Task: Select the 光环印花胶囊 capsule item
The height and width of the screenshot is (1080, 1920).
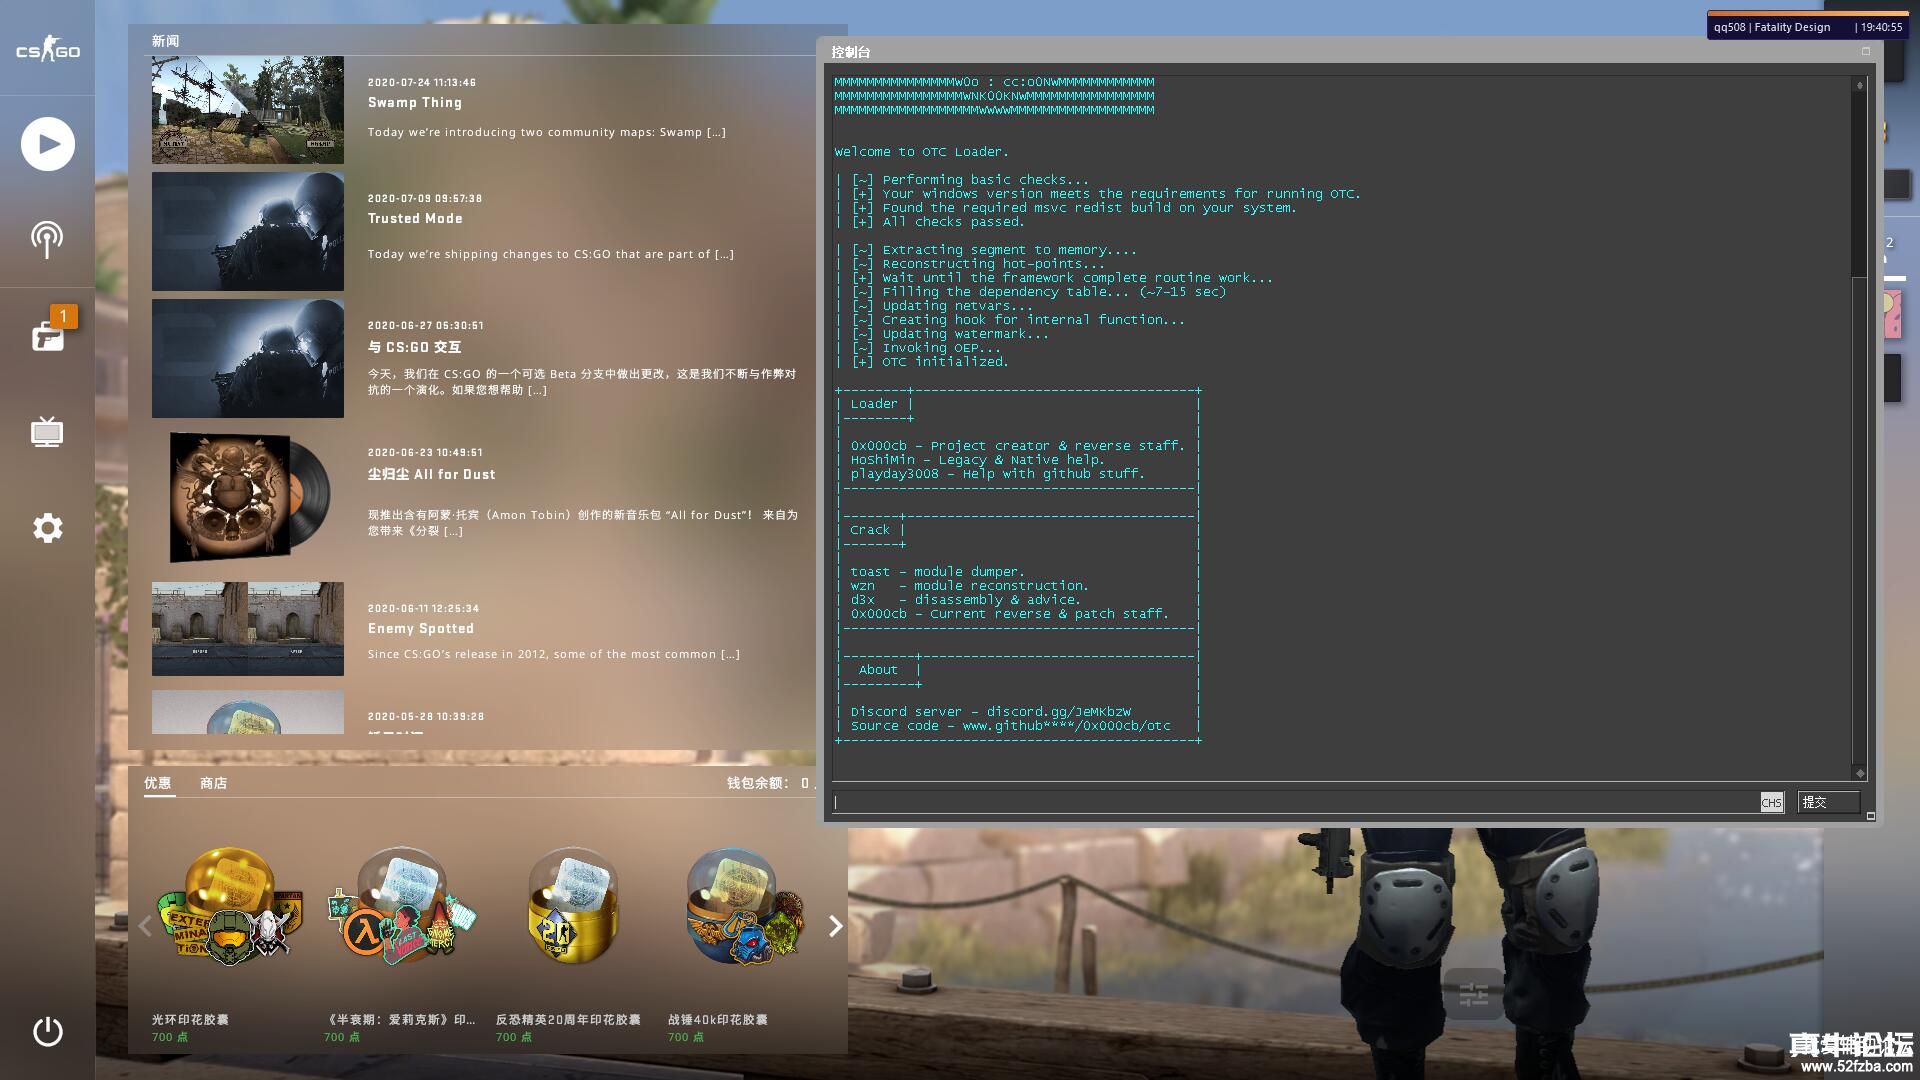Action: (x=230, y=945)
